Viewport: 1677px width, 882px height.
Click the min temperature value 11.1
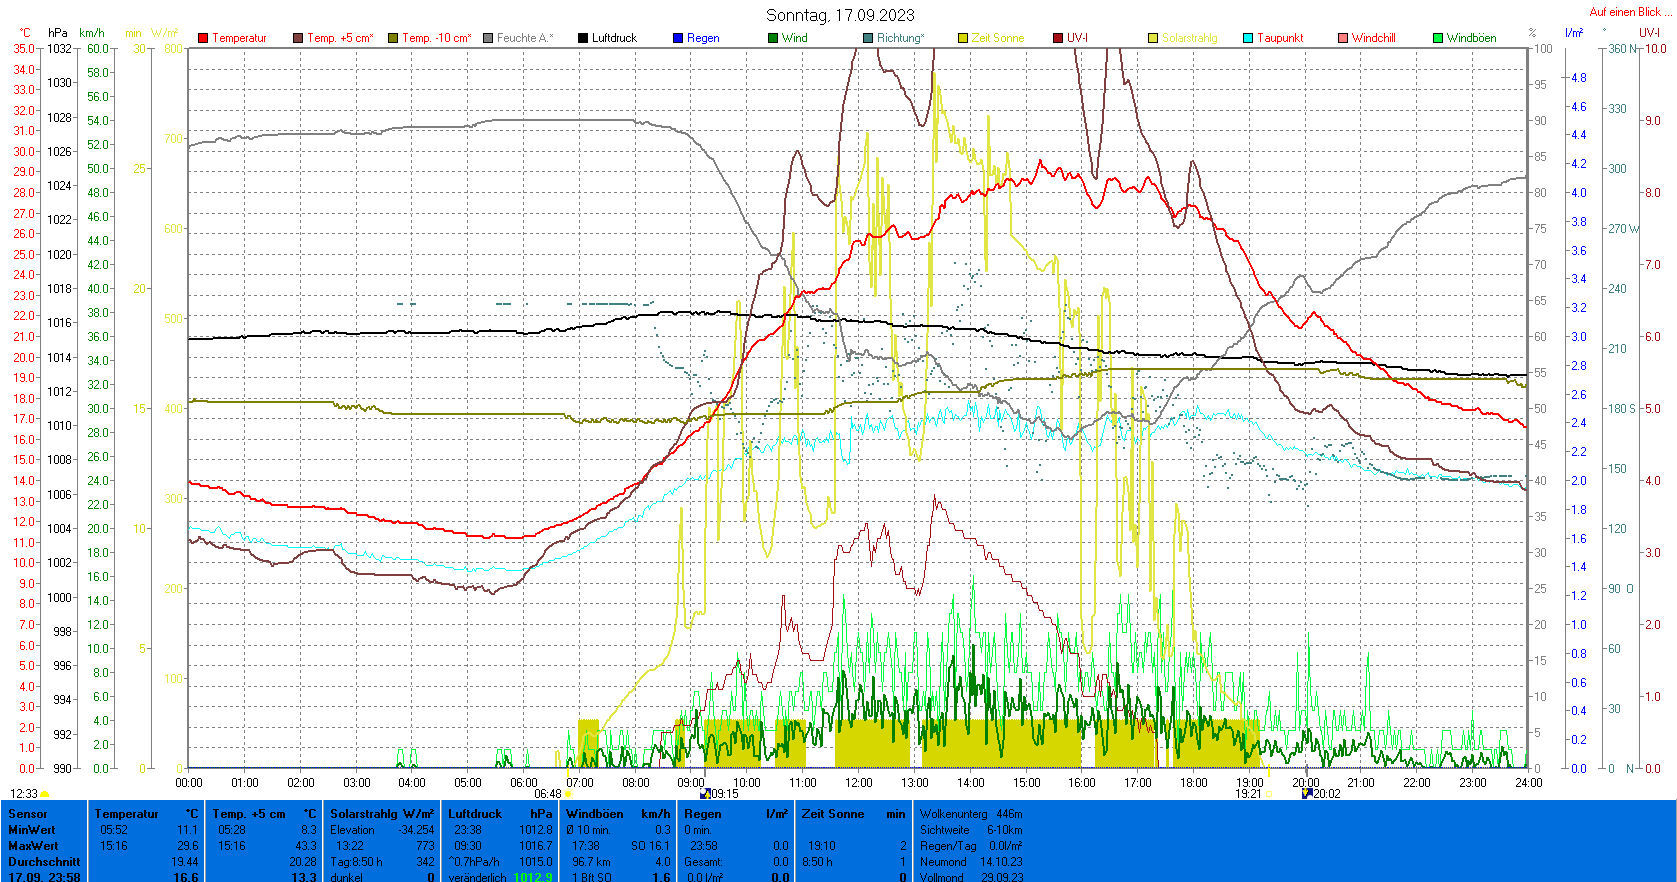pos(187,830)
